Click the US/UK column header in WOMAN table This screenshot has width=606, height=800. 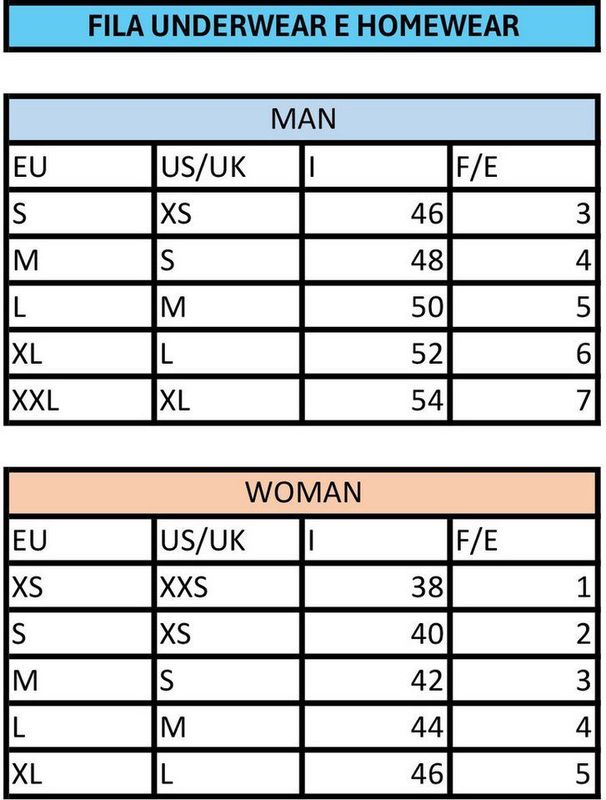click(228, 540)
